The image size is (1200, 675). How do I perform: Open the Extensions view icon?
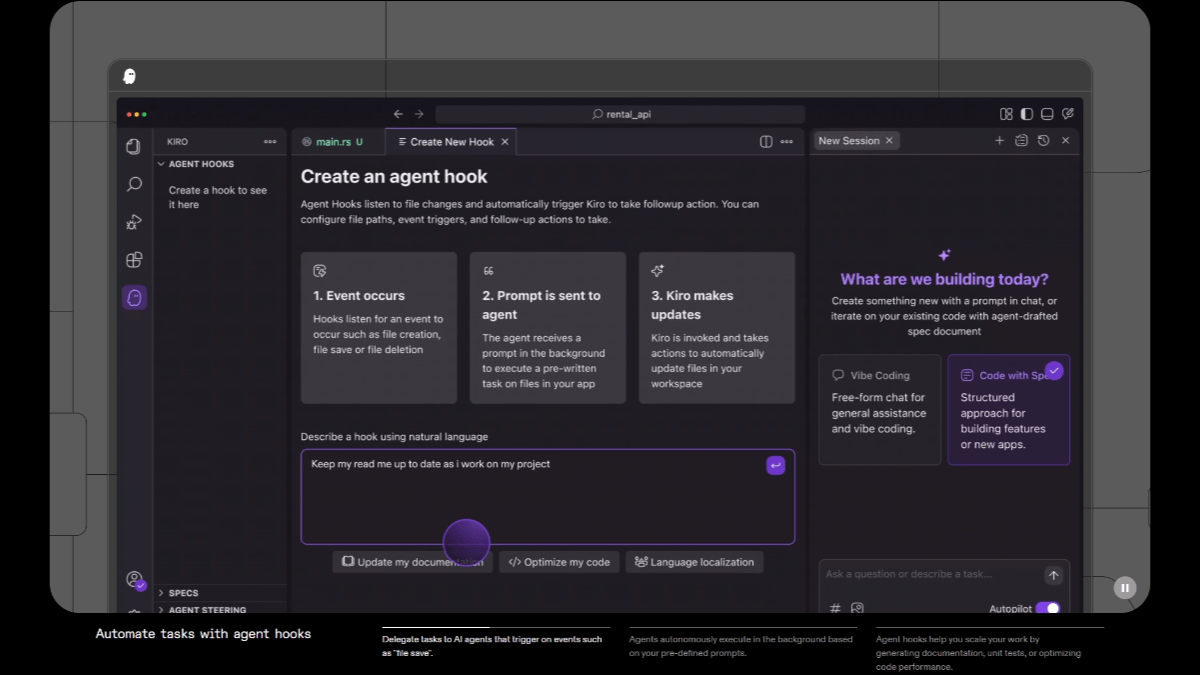(134, 260)
